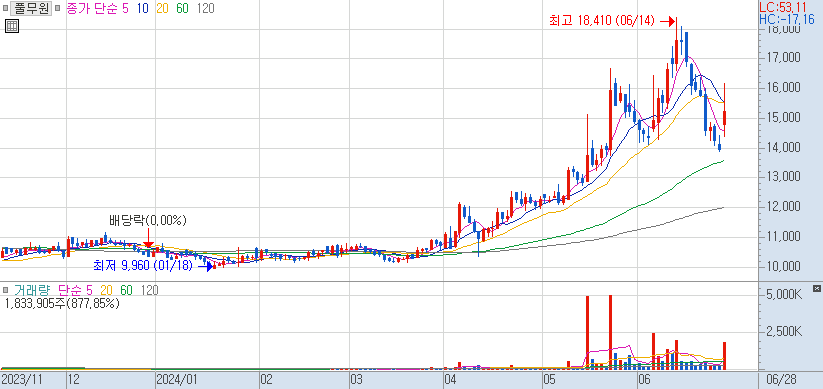Select the gray 120 volume MA label
The image size is (823, 389).
point(150,290)
